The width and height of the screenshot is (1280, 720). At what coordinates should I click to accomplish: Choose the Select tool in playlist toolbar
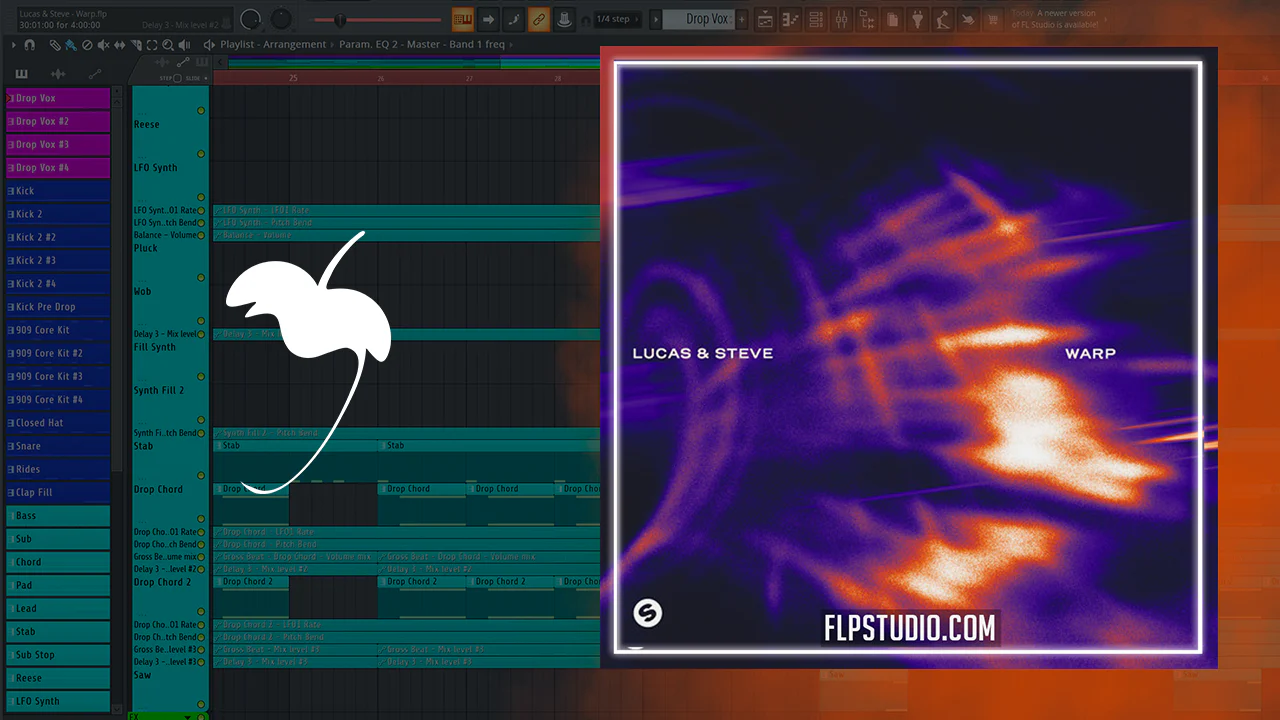tap(151, 45)
